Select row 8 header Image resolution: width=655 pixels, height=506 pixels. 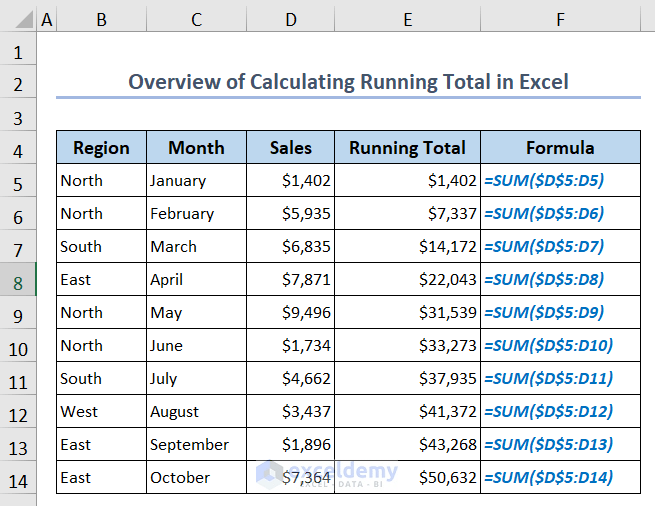(18, 280)
